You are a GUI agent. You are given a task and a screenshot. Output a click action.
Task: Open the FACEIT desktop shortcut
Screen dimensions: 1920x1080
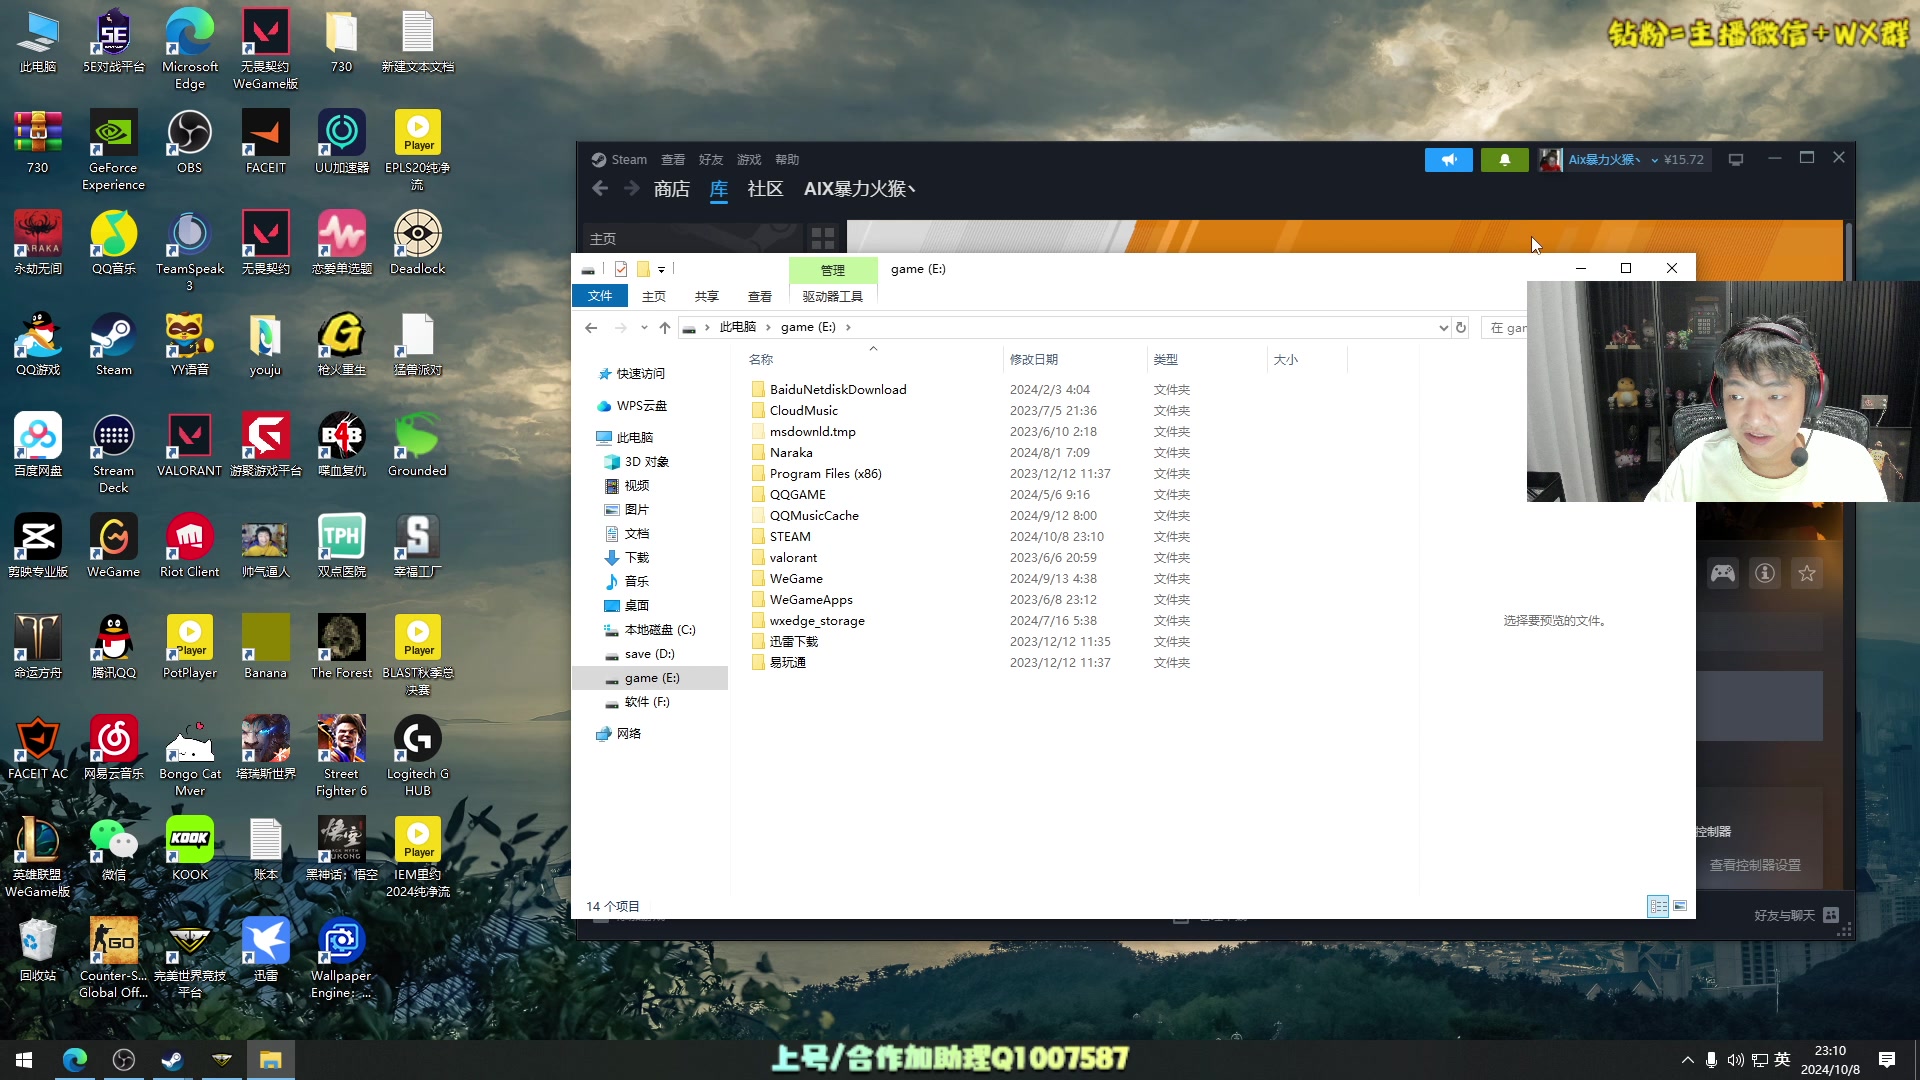tap(265, 142)
